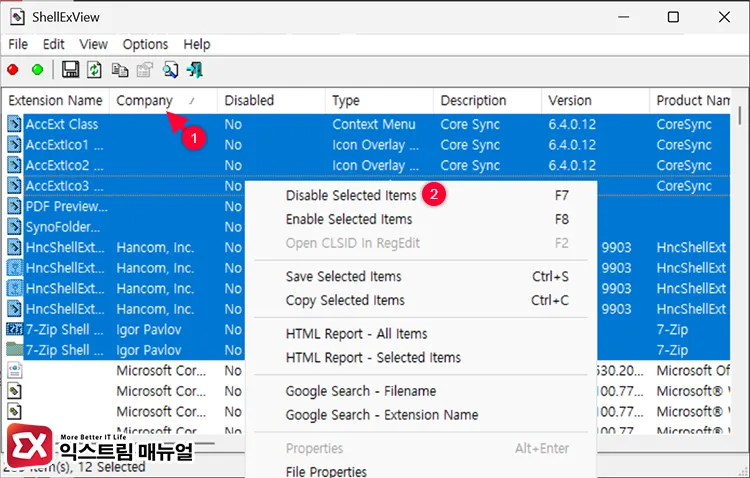Select the AccExt Class extension name
The width and height of the screenshot is (750, 478).
point(62,124)
